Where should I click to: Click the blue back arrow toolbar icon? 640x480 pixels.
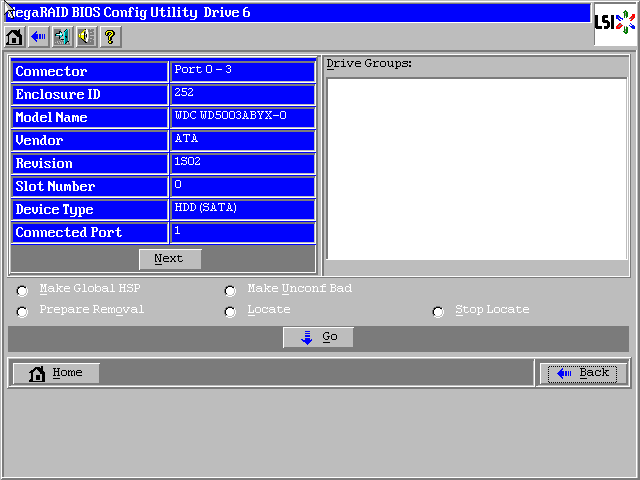[39, 37]
